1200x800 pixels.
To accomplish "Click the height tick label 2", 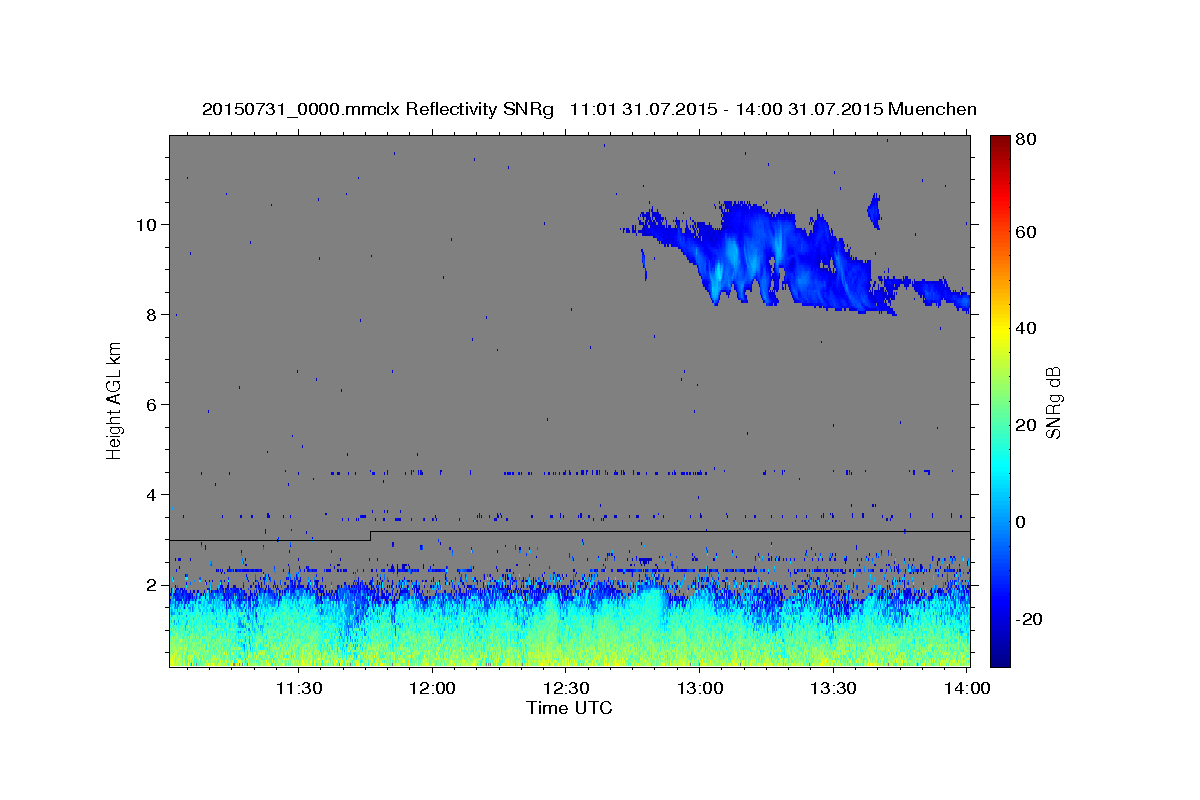I will [x=153, y=584].
